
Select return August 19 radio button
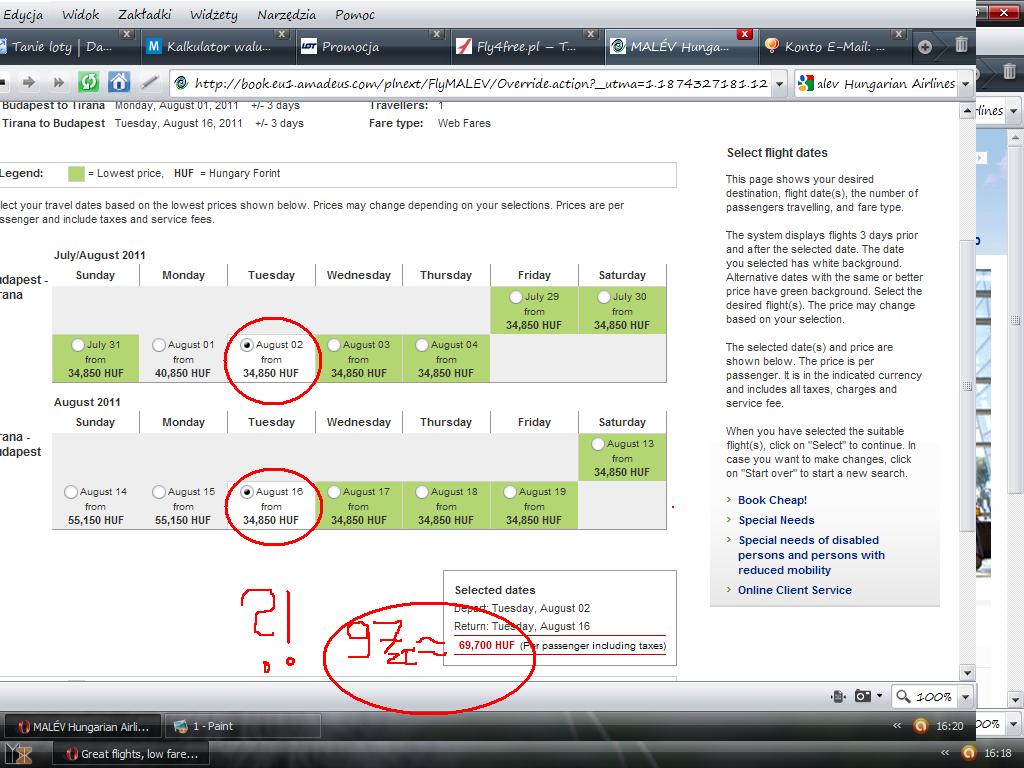510,492
